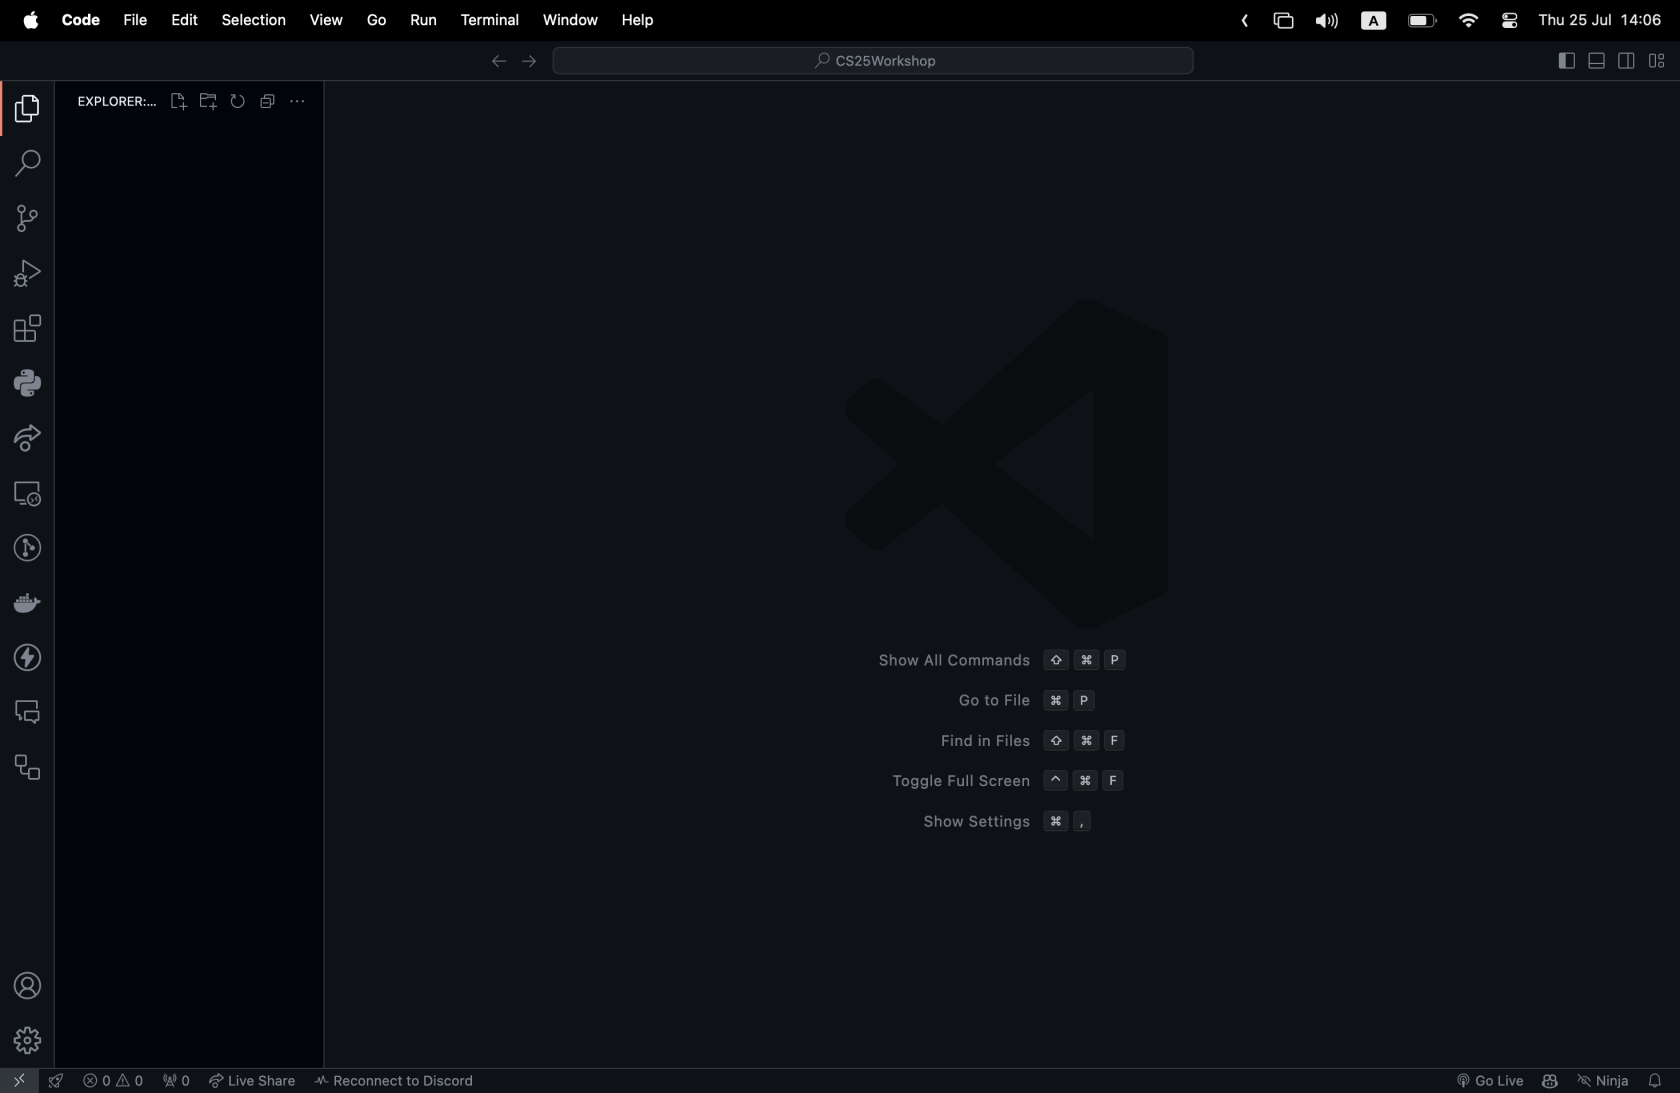This screenshot has width=1680, height=1093.
Task: Click the ports forwarded count in status bar
Action: (x=176, y=1081)
